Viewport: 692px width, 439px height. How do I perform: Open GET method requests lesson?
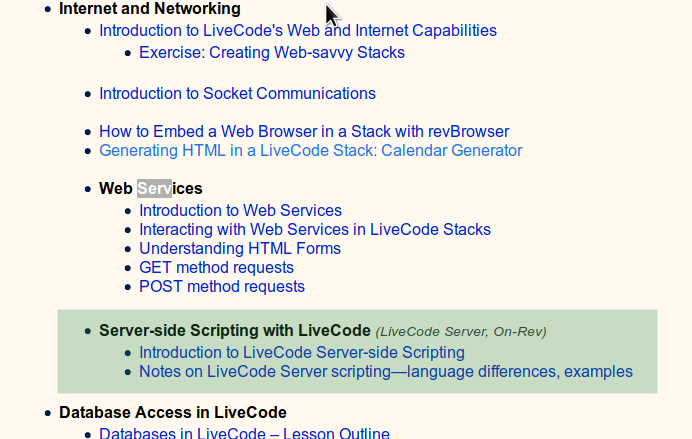coord(216,267)
